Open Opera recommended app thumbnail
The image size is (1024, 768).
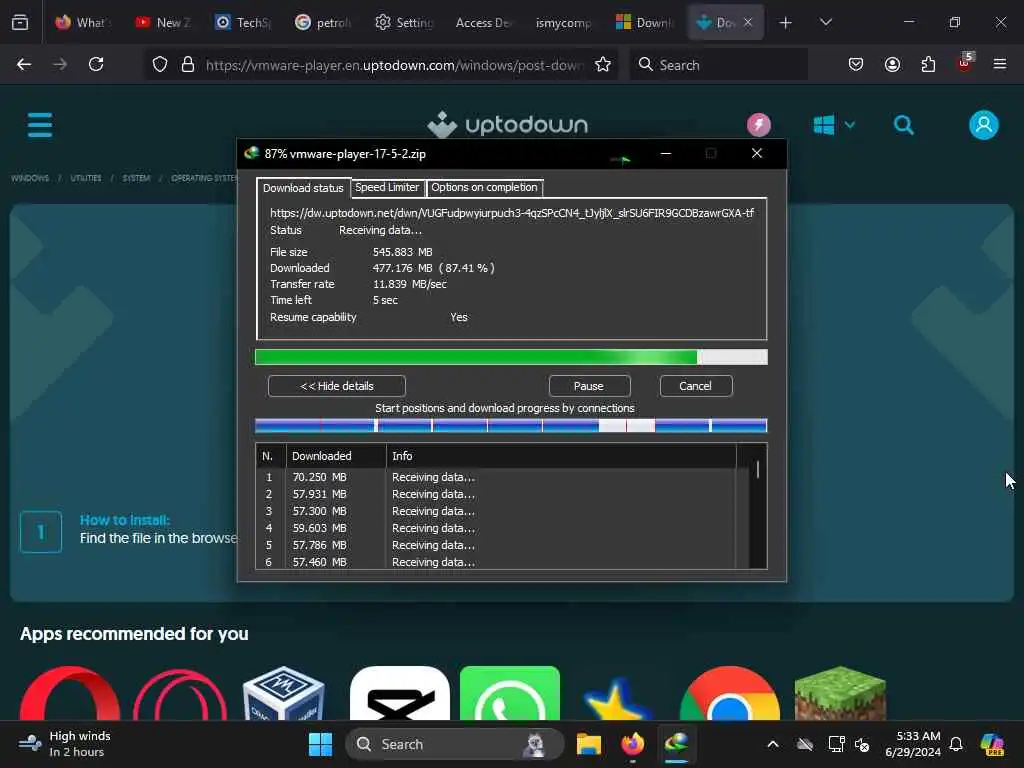[70, 694]
